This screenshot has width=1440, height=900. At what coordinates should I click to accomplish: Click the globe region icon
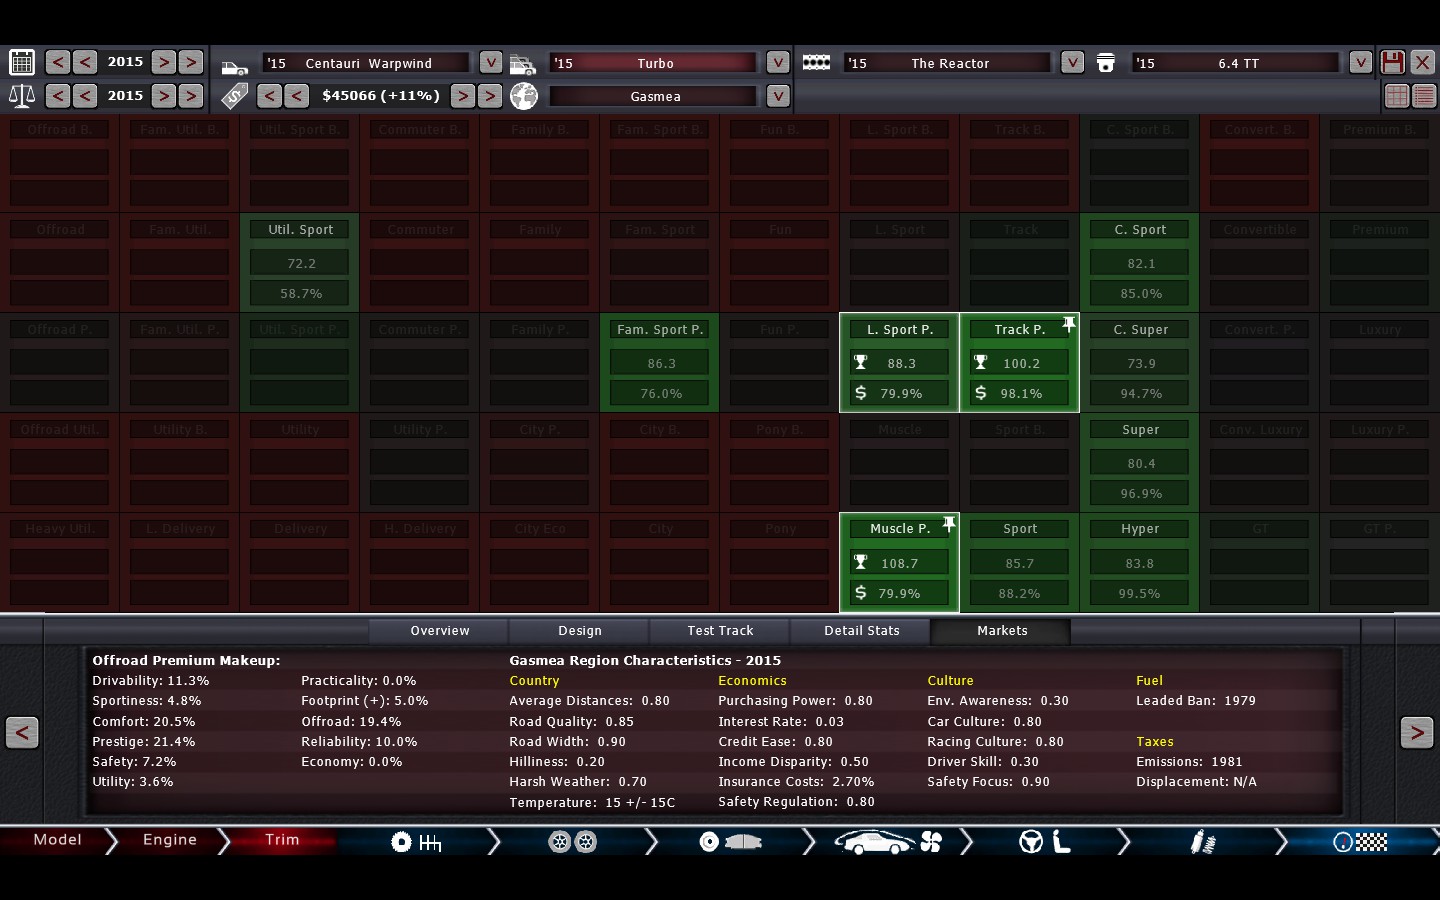point(523,96)
